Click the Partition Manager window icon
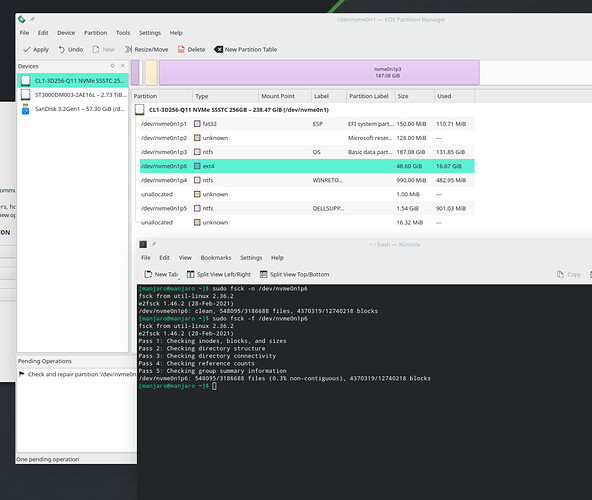The image size is (592, 500). (x=22, y=19)
